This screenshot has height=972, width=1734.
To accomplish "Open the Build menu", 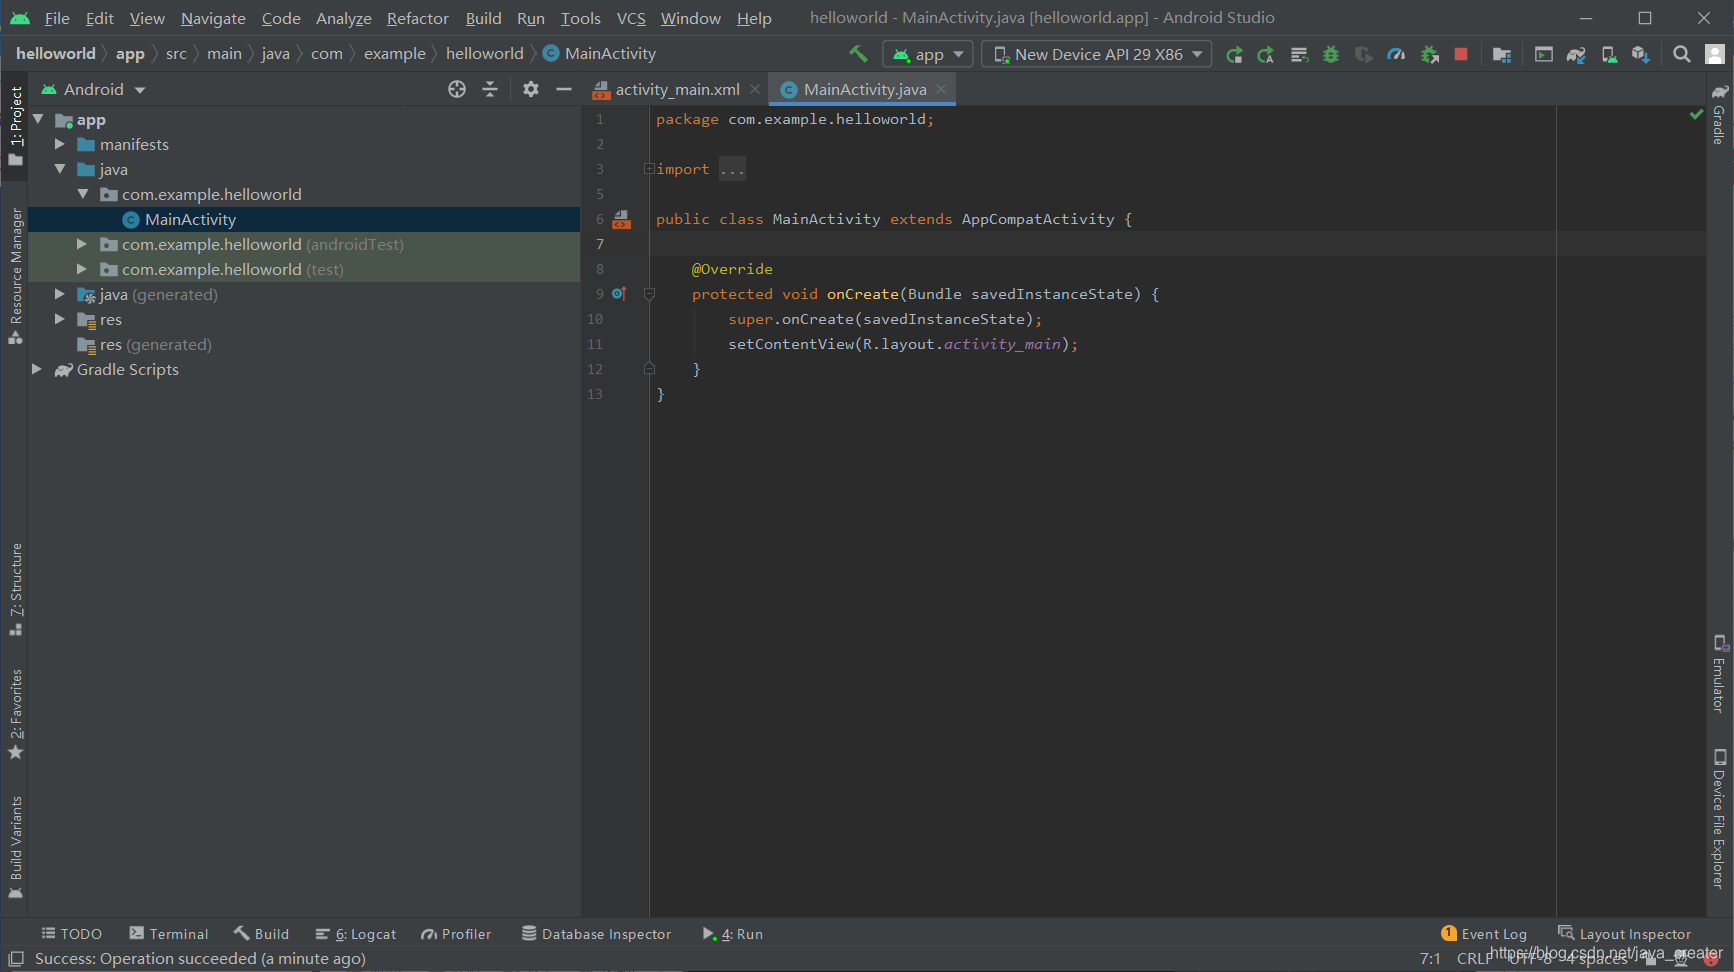I will coord(484,18).
